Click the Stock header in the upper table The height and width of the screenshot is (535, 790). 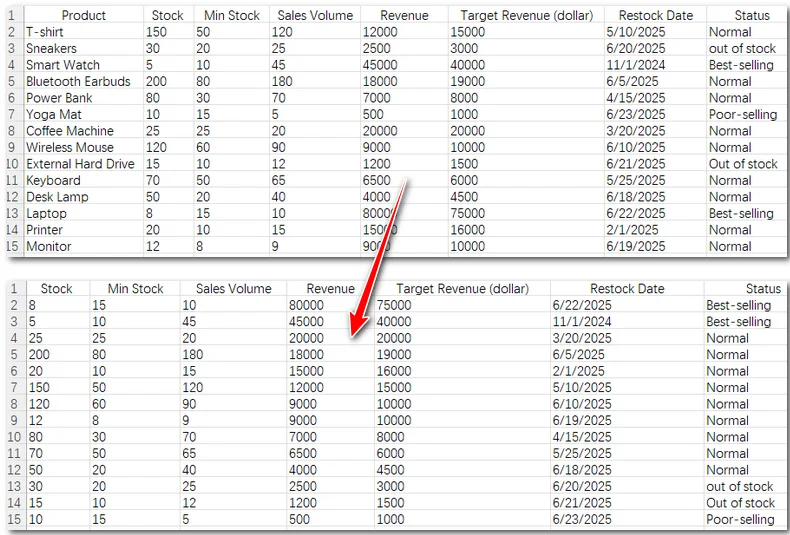point(168,15)
